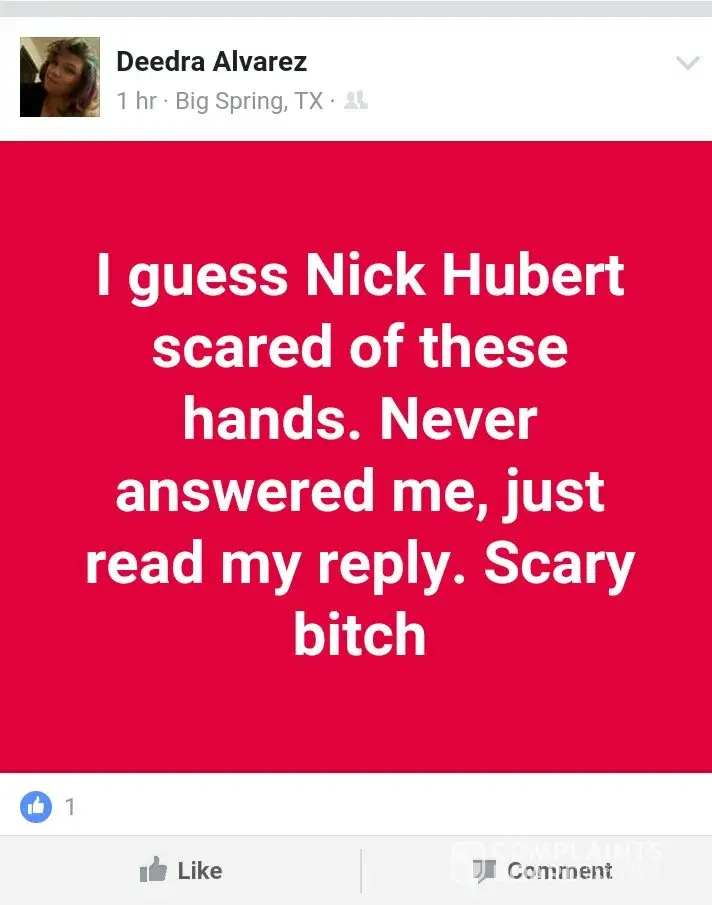
Task: View the reaction count of 1
Action: 70,806
